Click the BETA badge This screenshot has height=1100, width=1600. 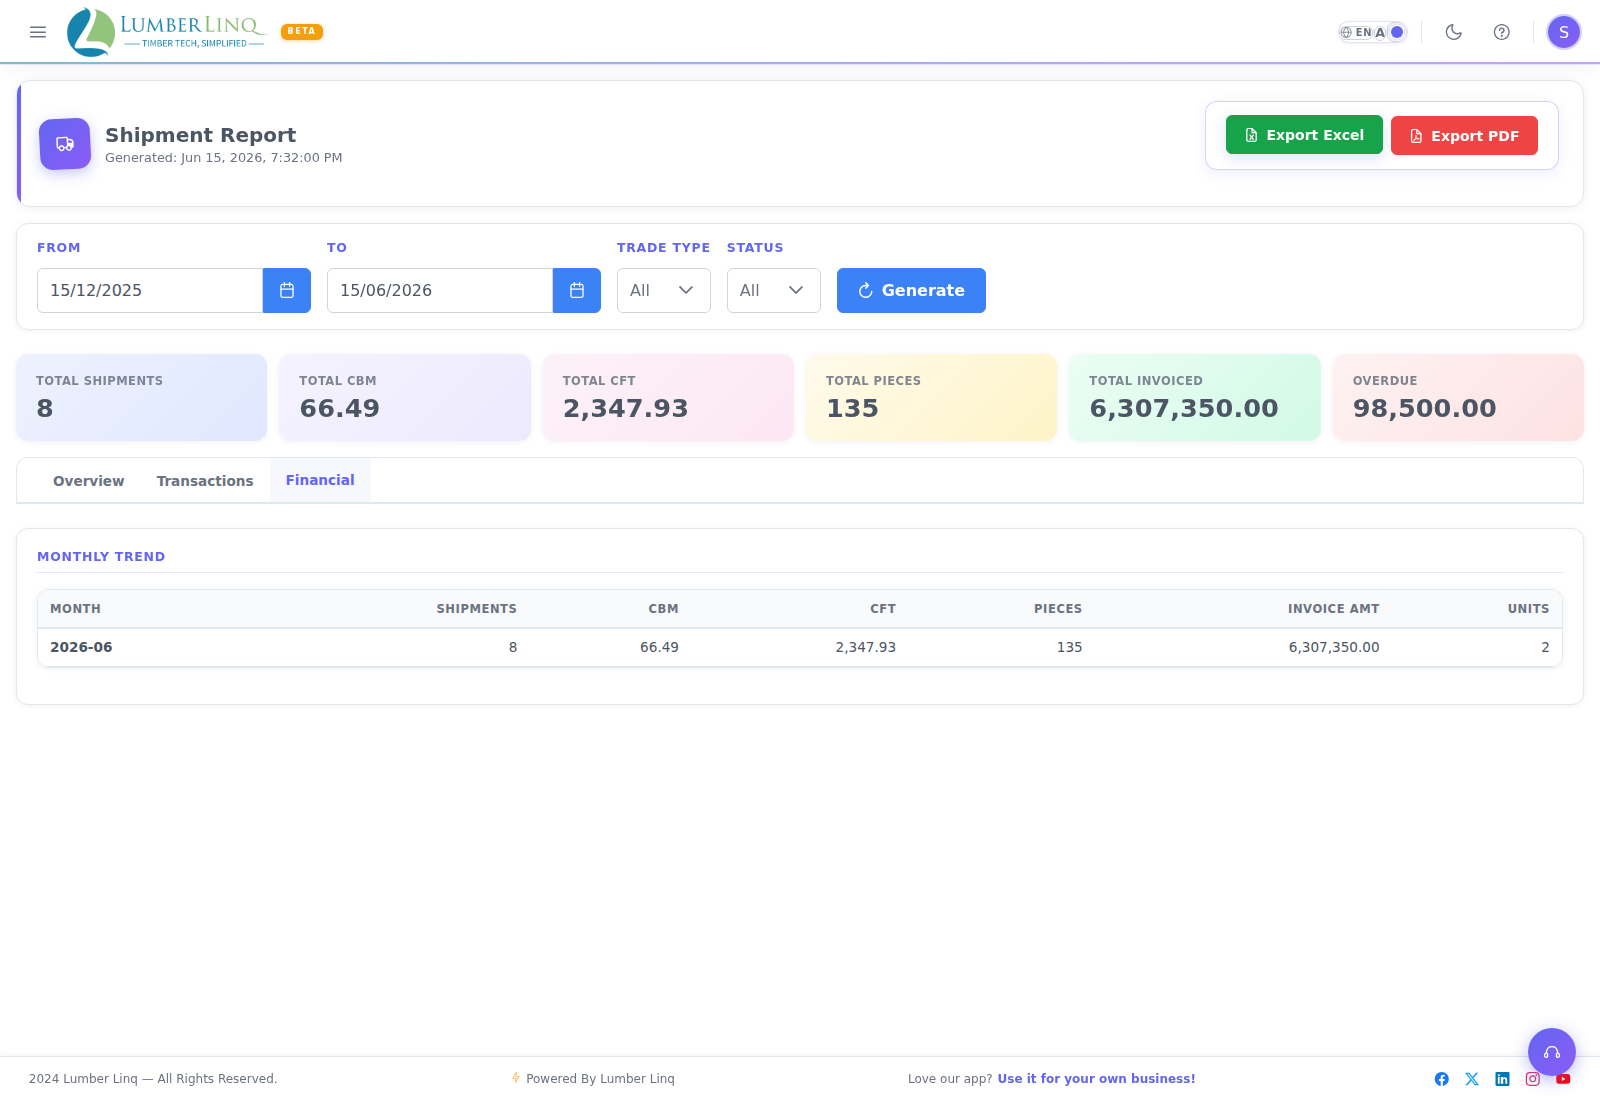point(302,31)
